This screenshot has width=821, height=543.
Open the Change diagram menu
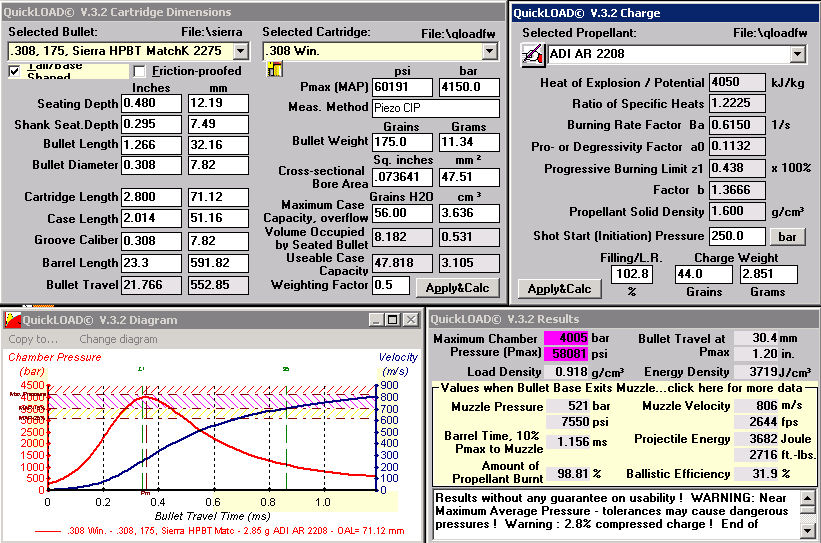(x=118, y=339)
